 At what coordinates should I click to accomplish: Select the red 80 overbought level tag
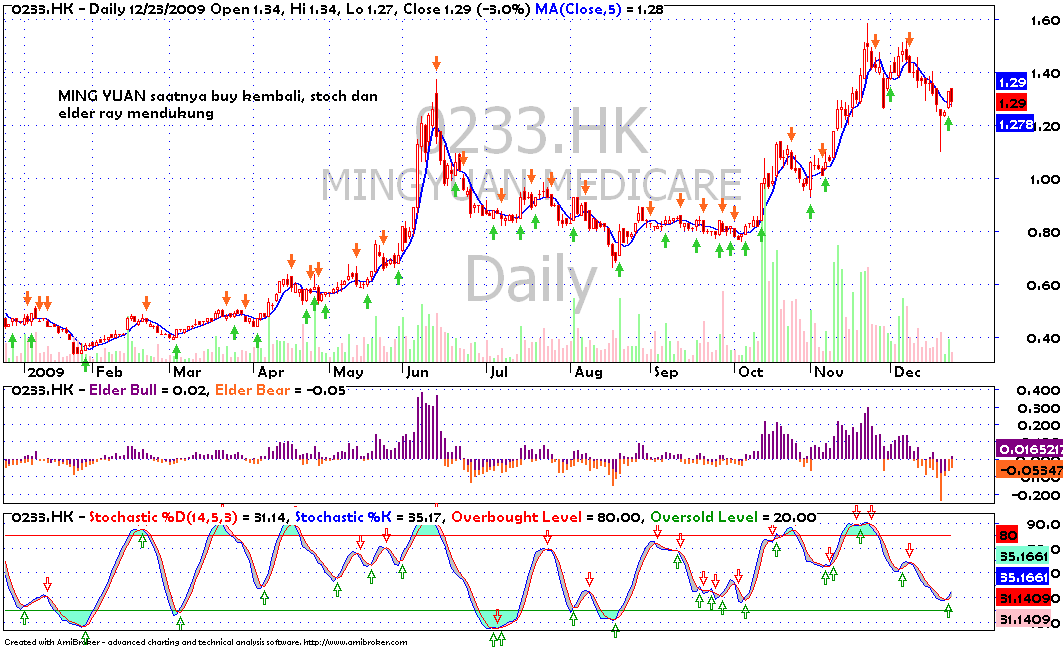point(1007,536)
